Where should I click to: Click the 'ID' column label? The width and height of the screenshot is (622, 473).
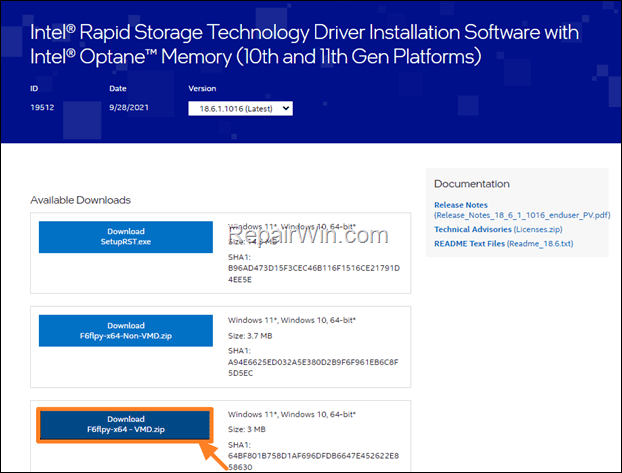(34, 88)
